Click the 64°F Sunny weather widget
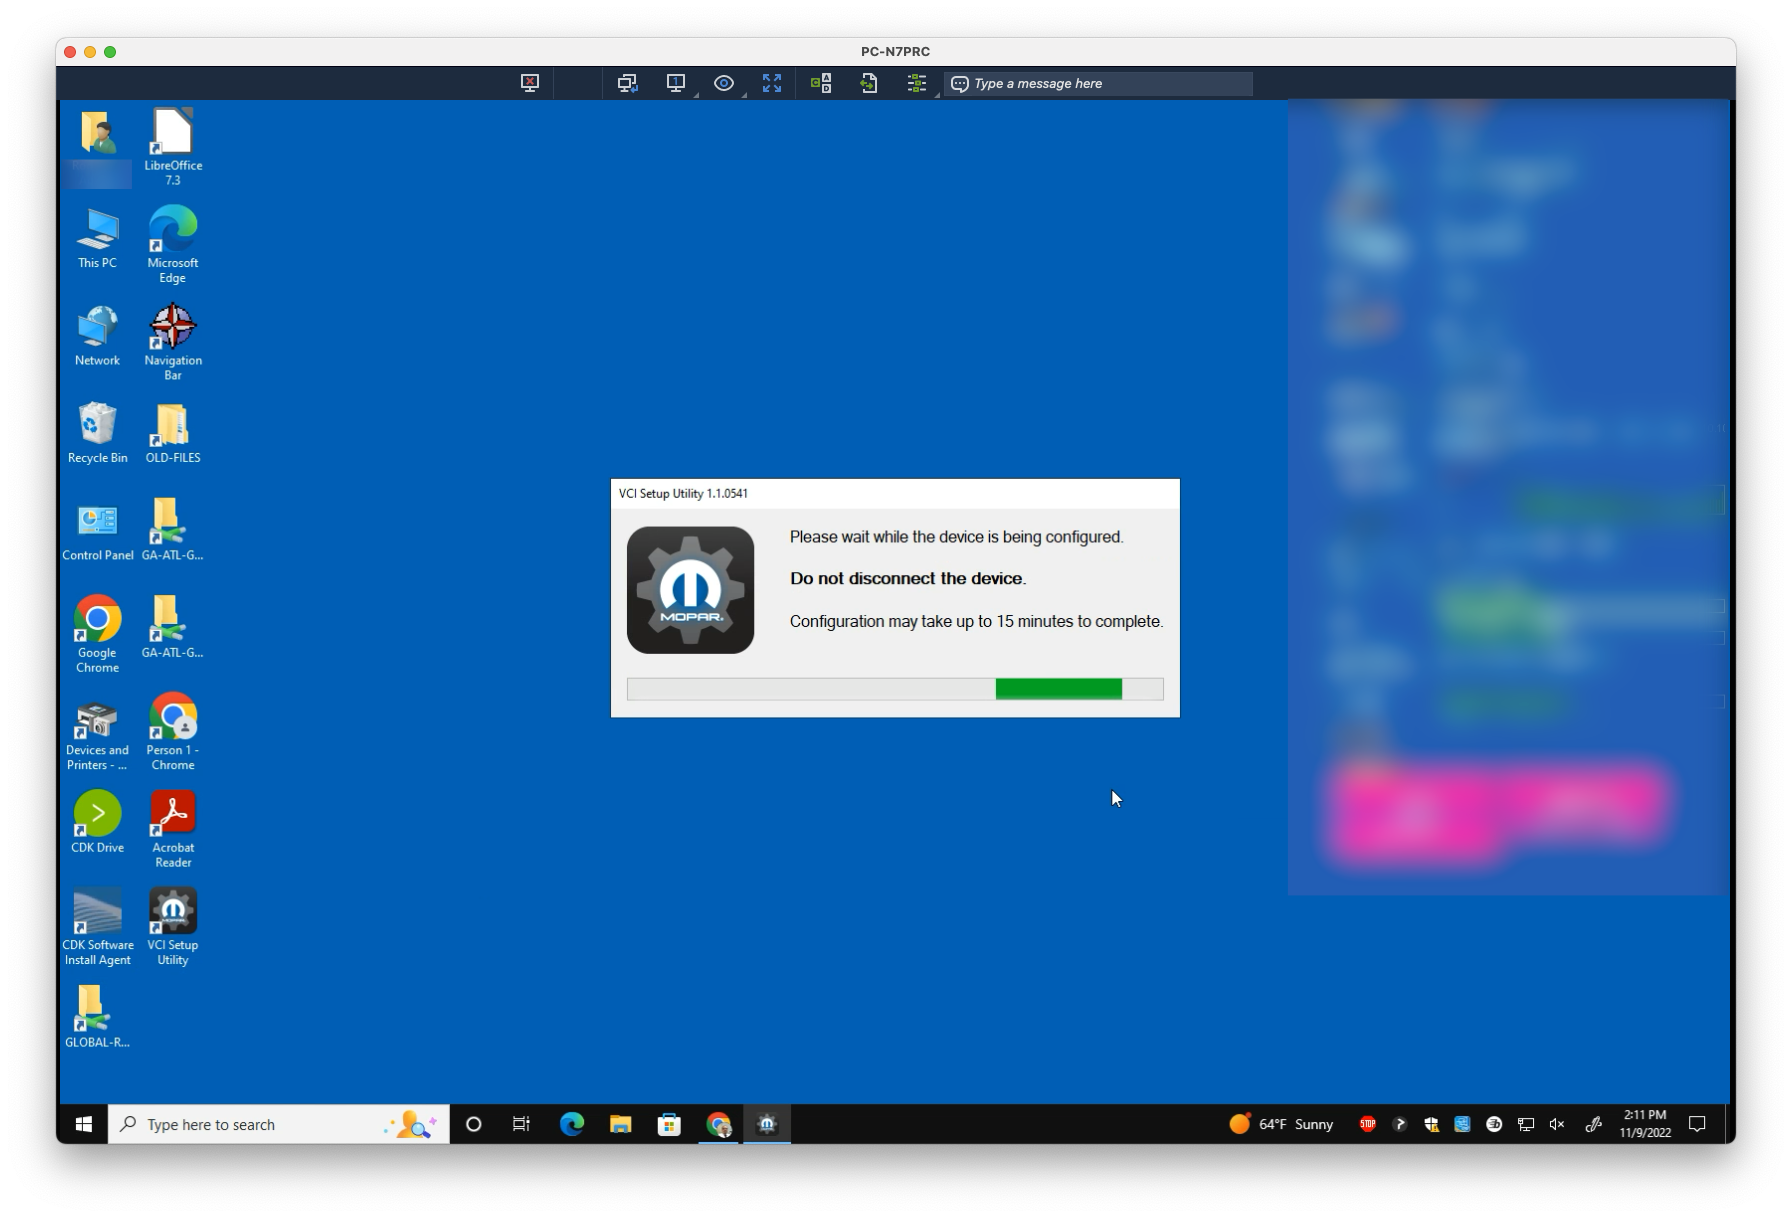Image resolution: width=1792 pixels, height=1218 pixels. [x=1281, y=1124]
